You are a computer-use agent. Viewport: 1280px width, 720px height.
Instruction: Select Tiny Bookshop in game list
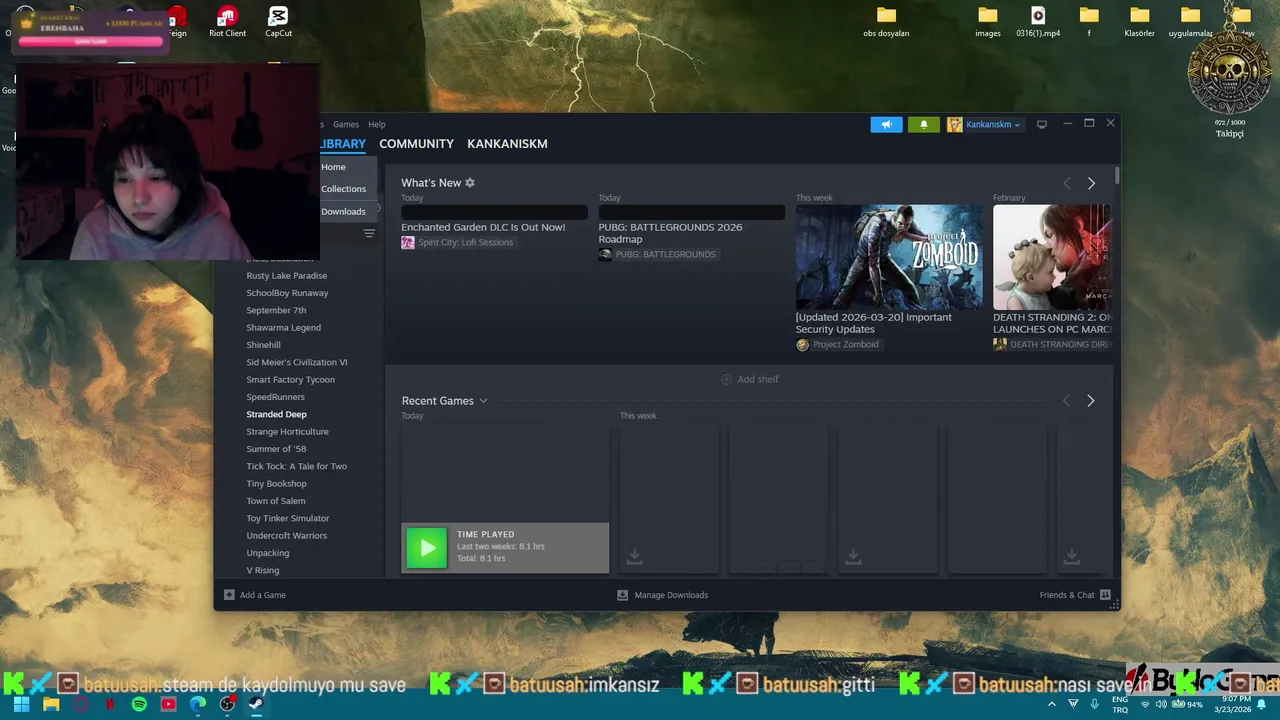coord(277,484)
